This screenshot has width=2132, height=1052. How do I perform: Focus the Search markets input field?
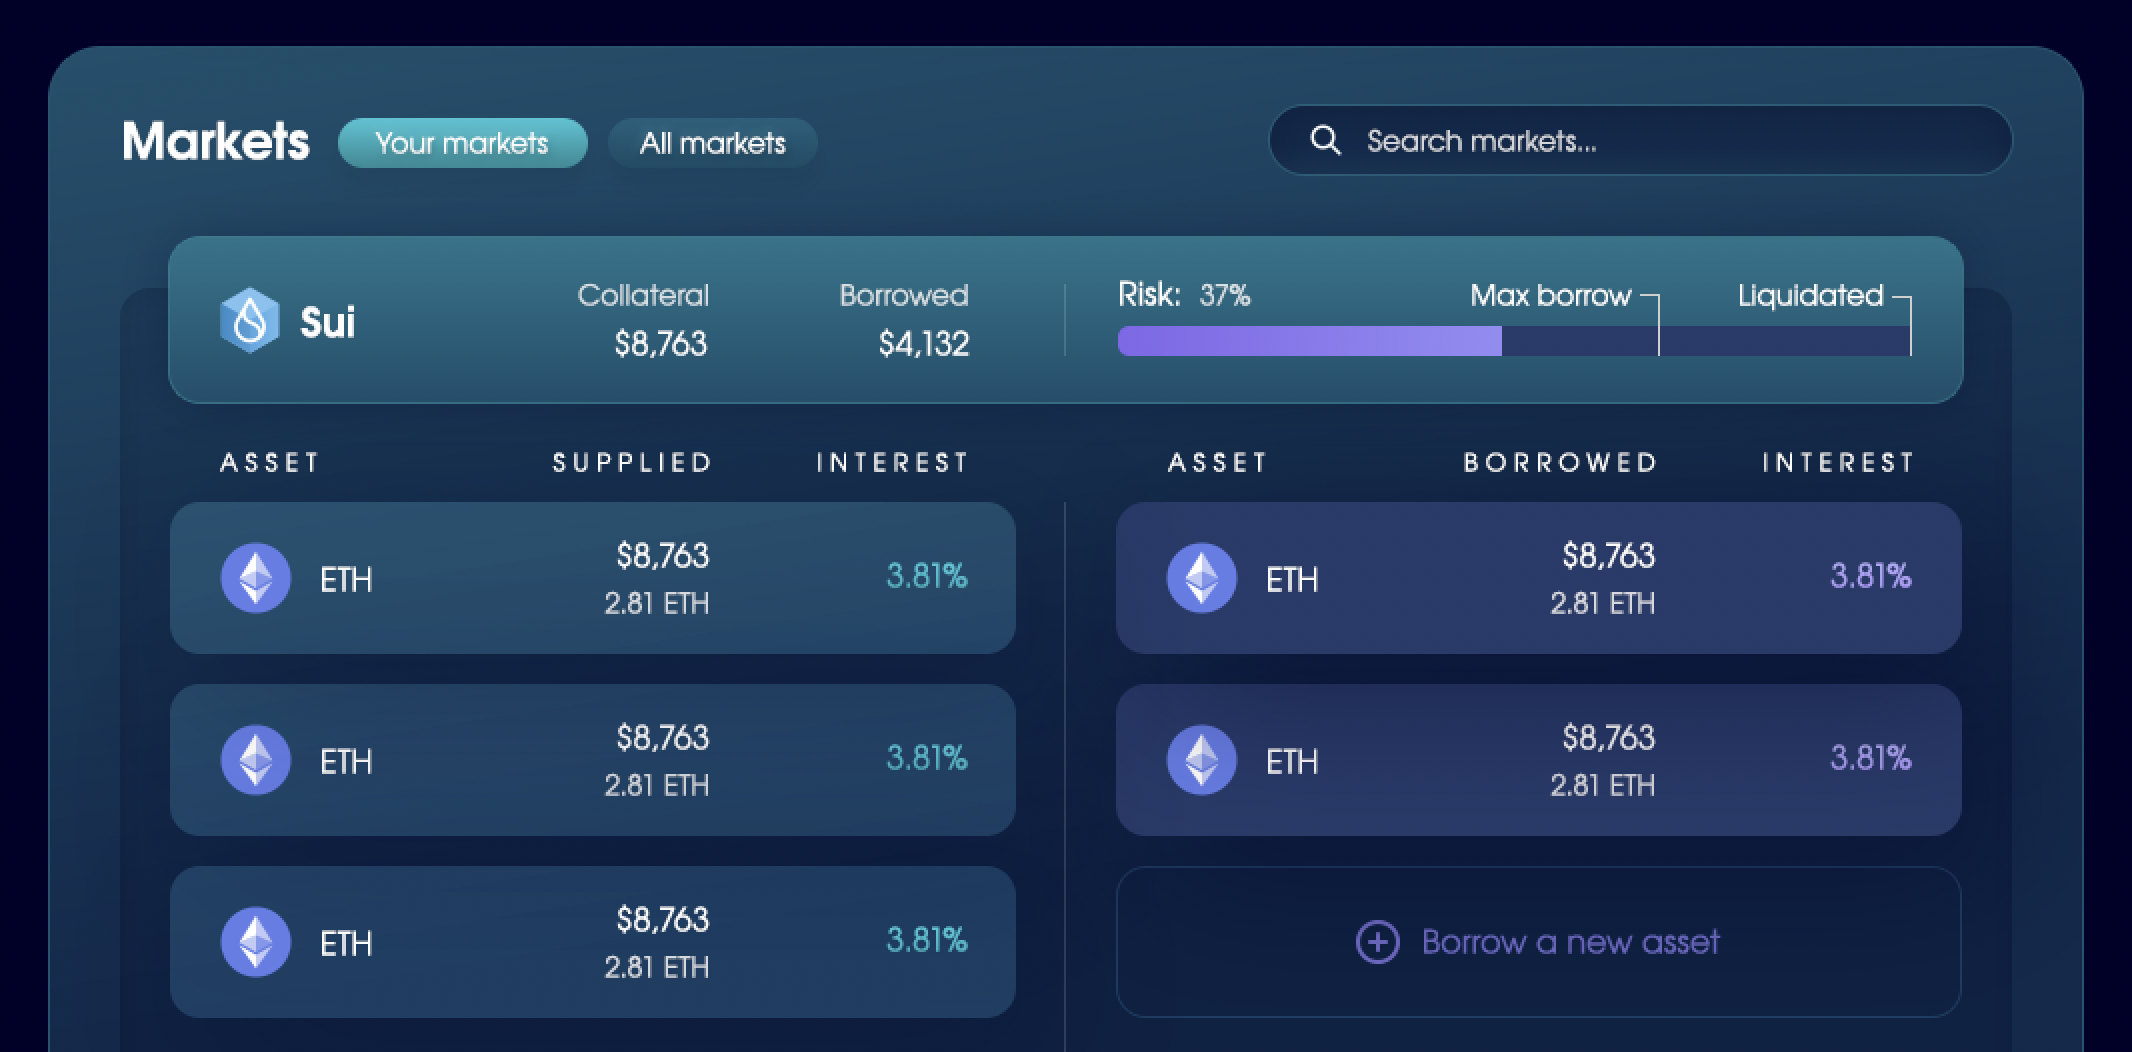tap(1640, 141)
